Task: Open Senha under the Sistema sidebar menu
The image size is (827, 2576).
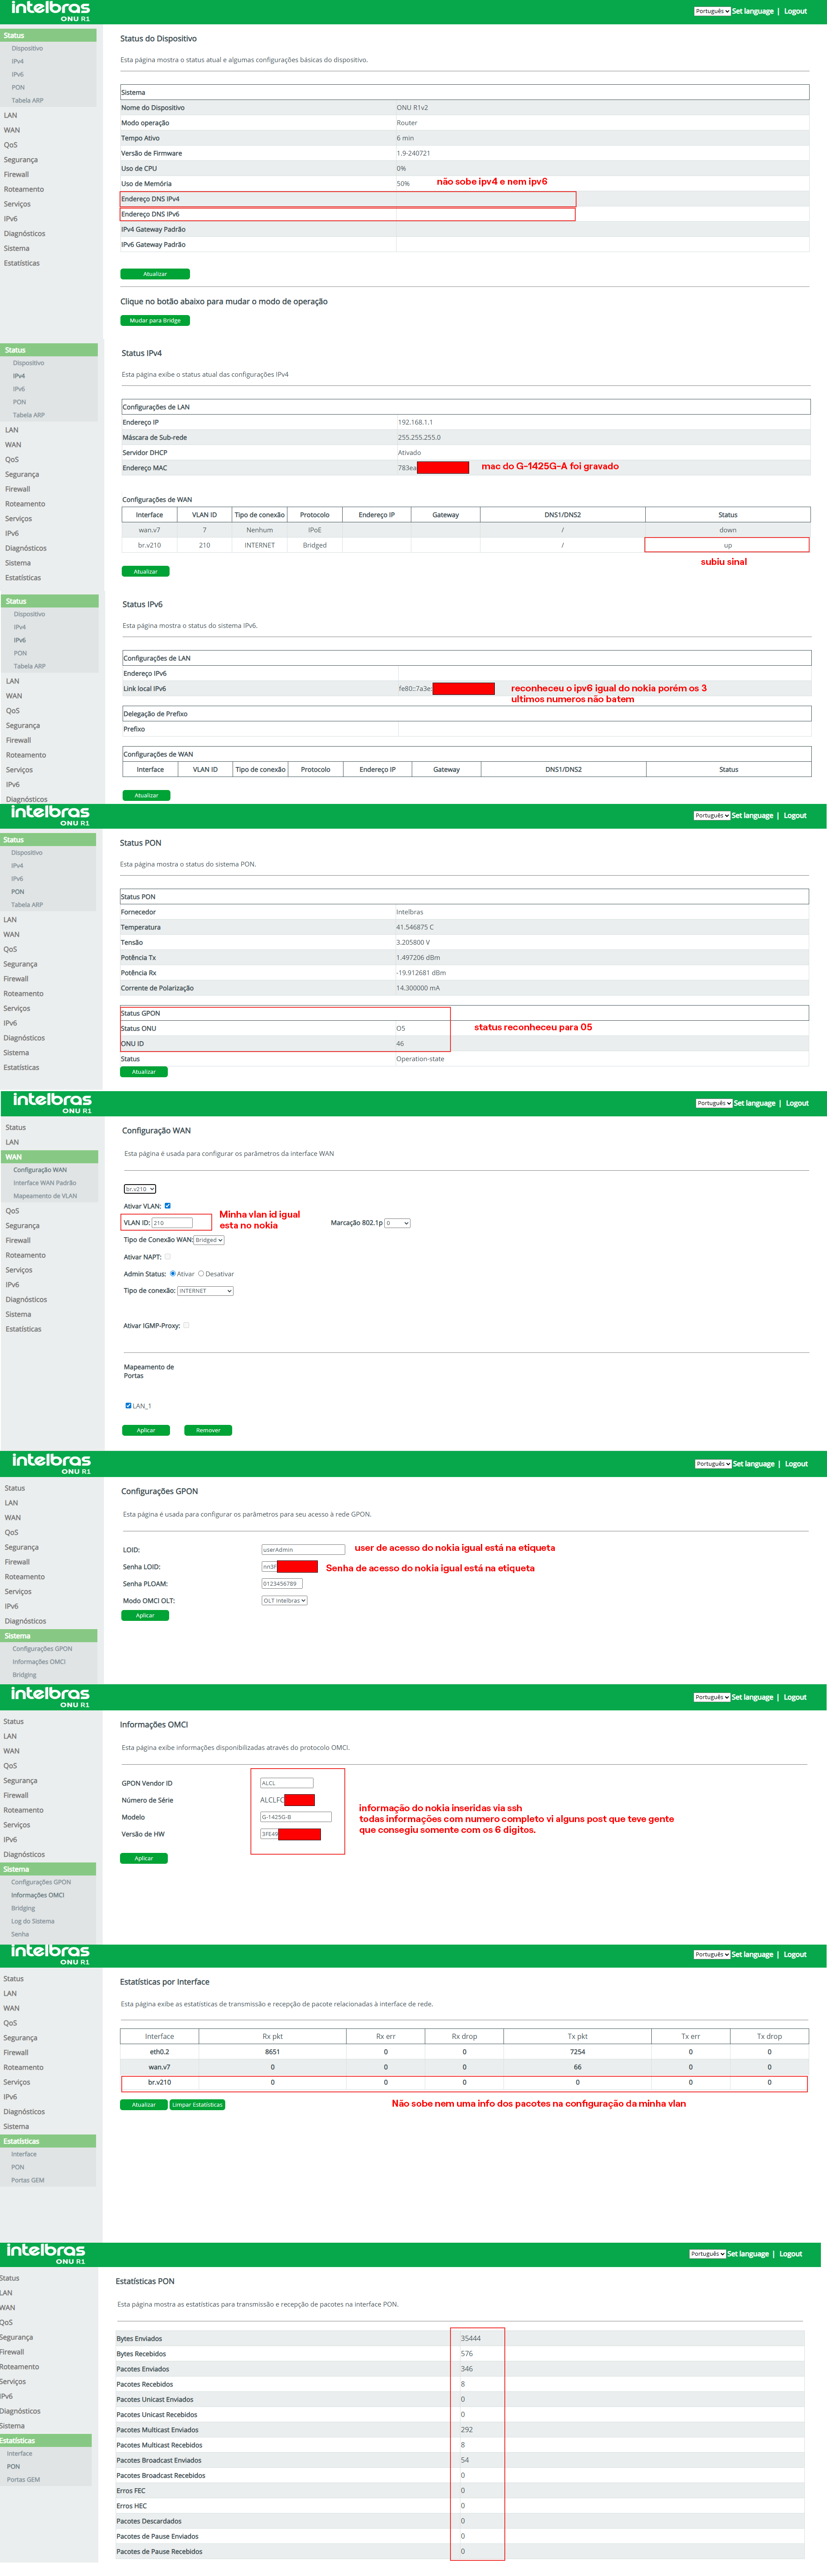Action: pos(20,1934)
